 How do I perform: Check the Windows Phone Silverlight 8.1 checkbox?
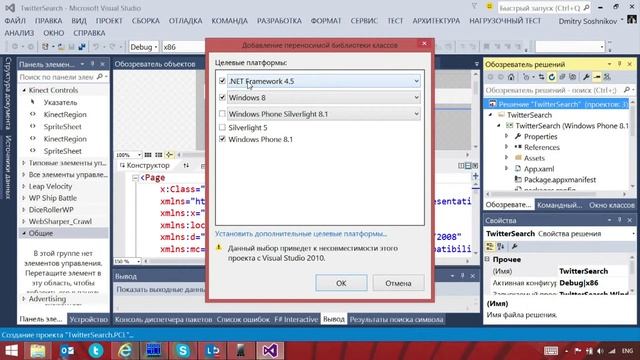point(222,113)
